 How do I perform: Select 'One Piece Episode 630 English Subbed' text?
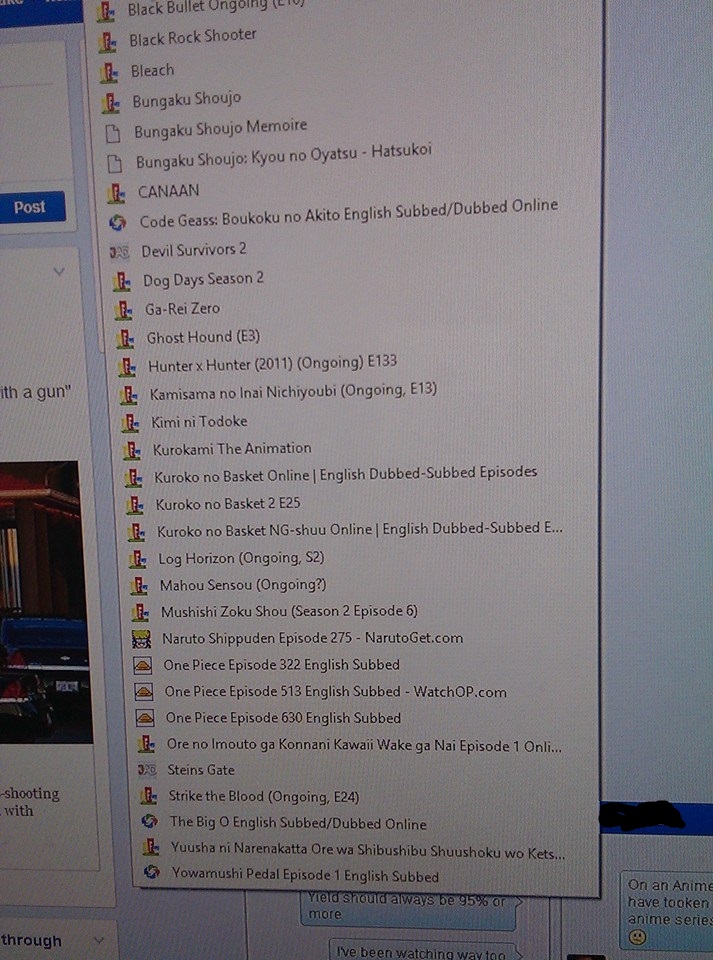(283, 718)
